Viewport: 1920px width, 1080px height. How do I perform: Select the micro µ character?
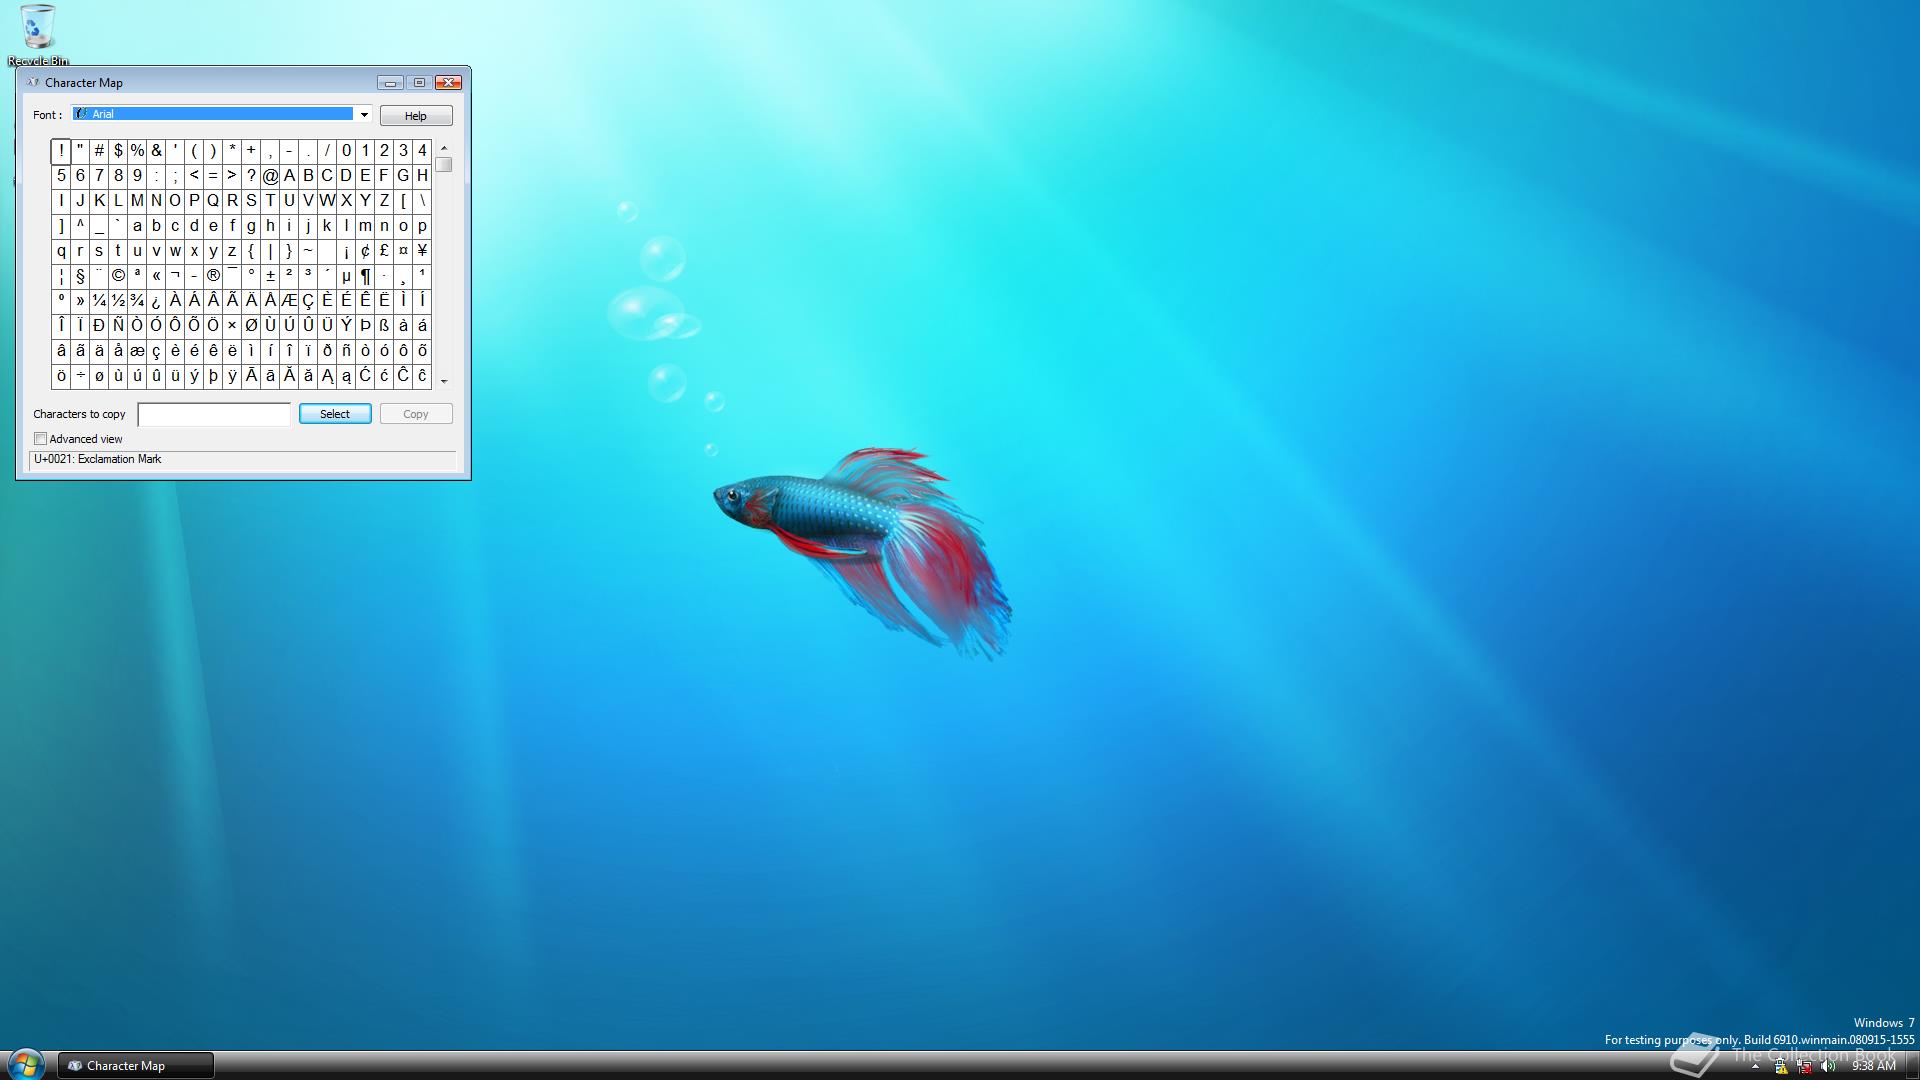[x=346, y=276]
